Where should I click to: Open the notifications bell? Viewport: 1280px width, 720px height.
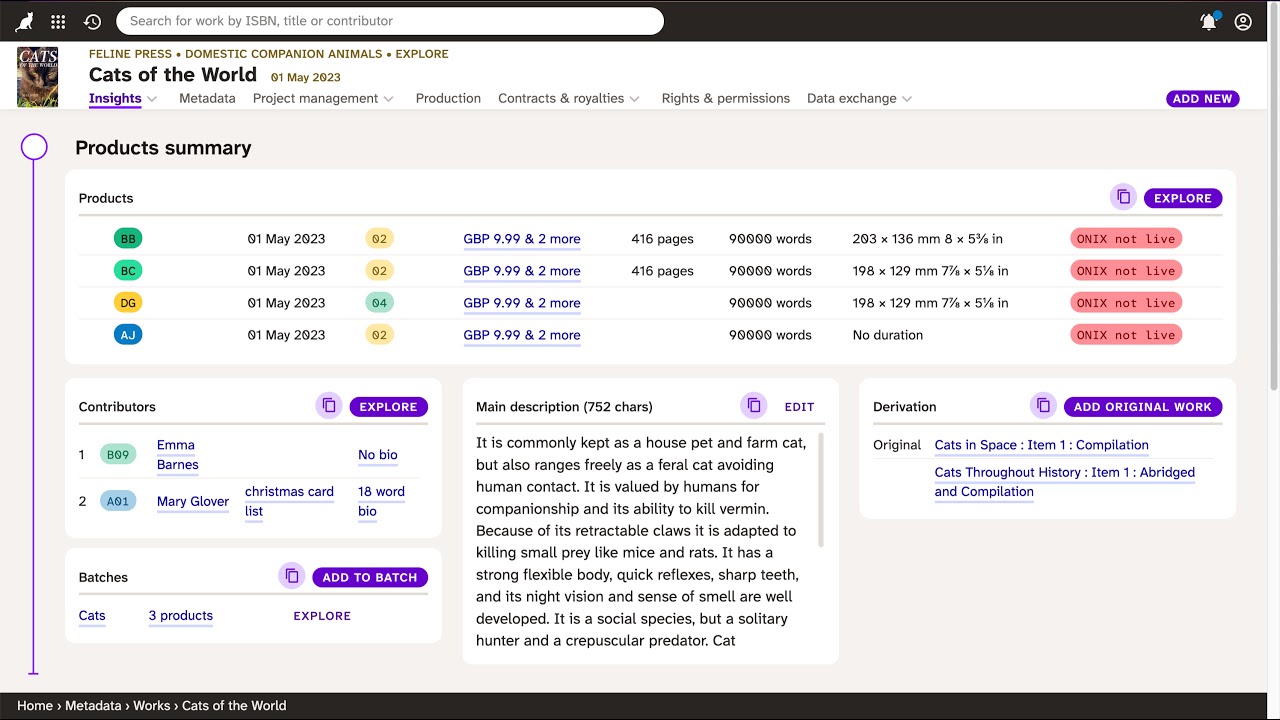[1209, 21]
